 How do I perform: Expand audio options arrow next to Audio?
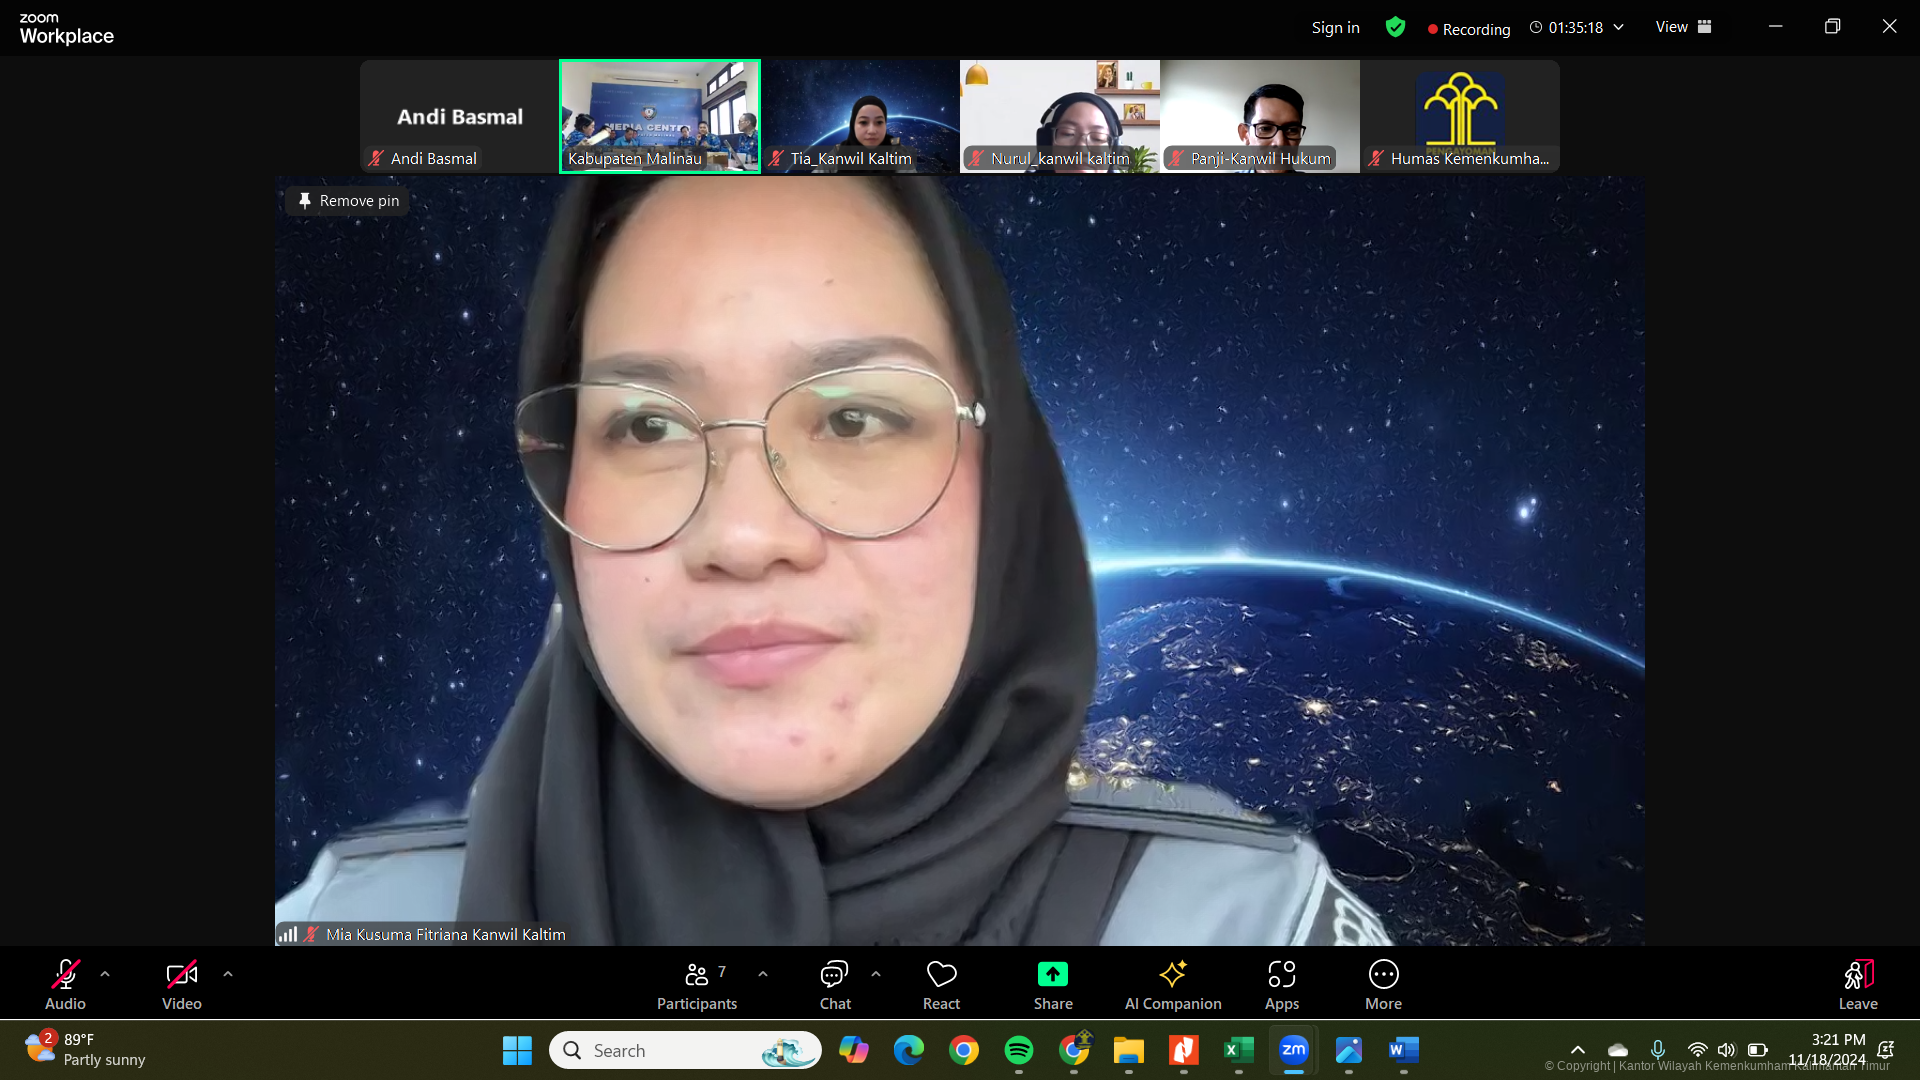[105, 974]
